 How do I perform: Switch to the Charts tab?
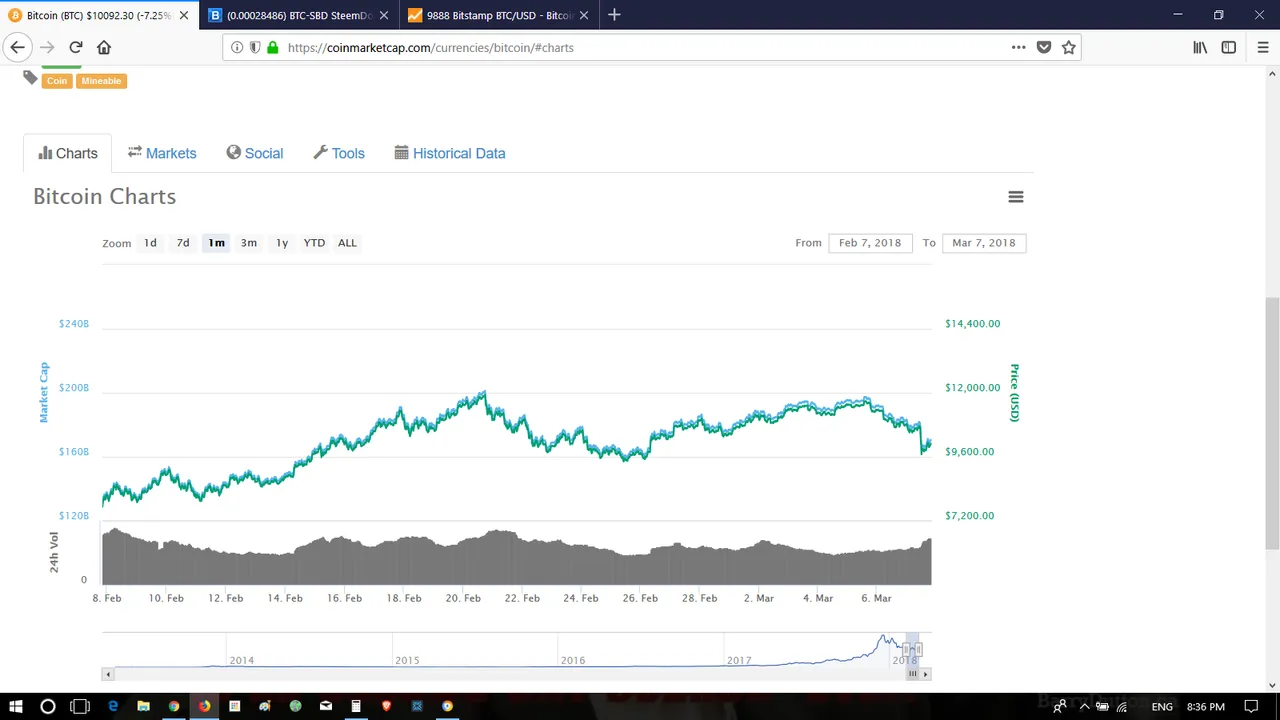(x=68, y=153)
